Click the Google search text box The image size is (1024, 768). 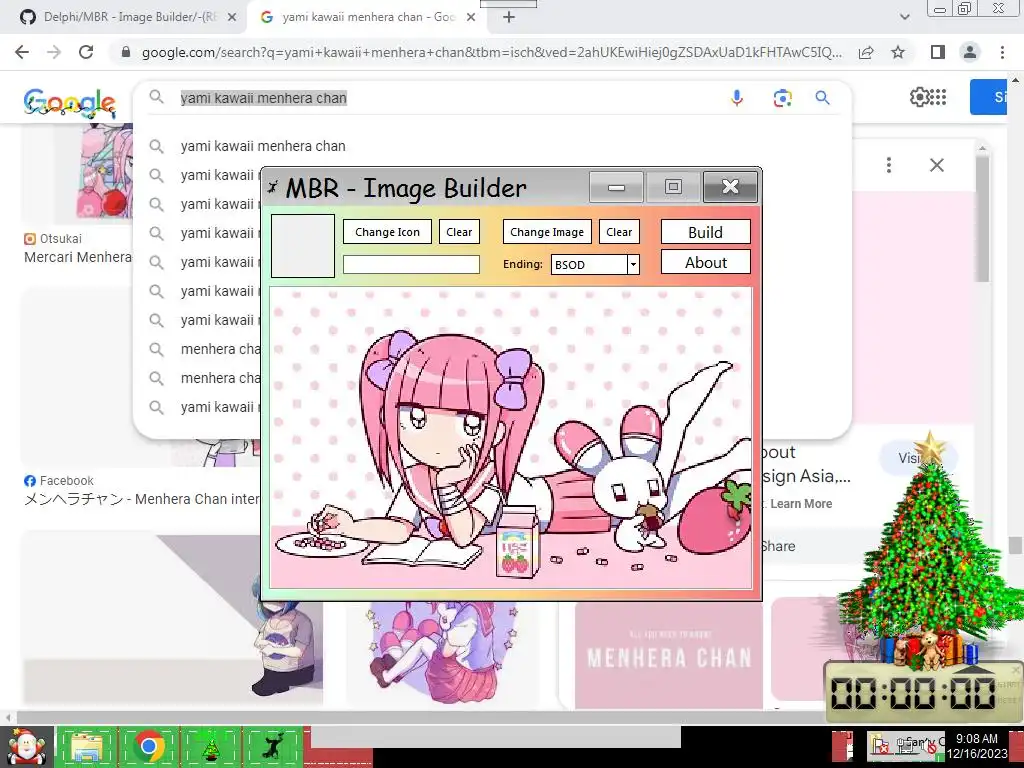(444, 98)
